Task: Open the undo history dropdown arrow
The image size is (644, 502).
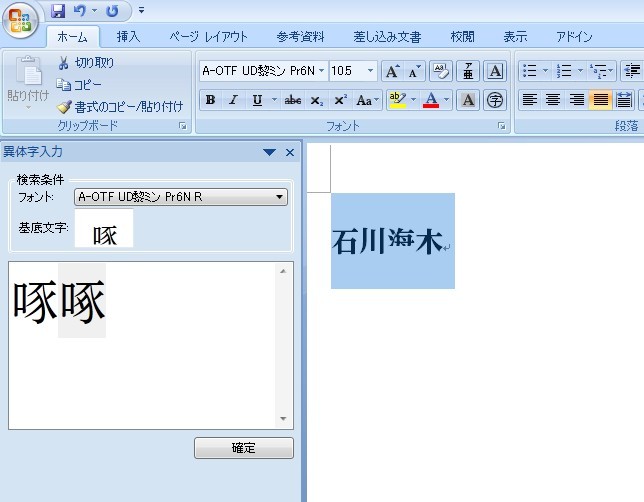Action: point(94,11)
